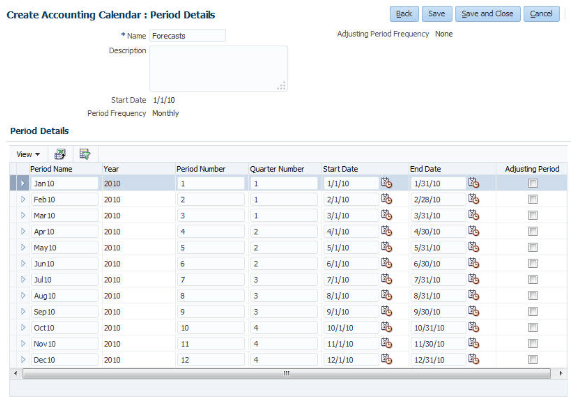Screen dimensions: 572x403
Task: Open Start Date calendar picker for May10
Action: (x=386, y=247)
